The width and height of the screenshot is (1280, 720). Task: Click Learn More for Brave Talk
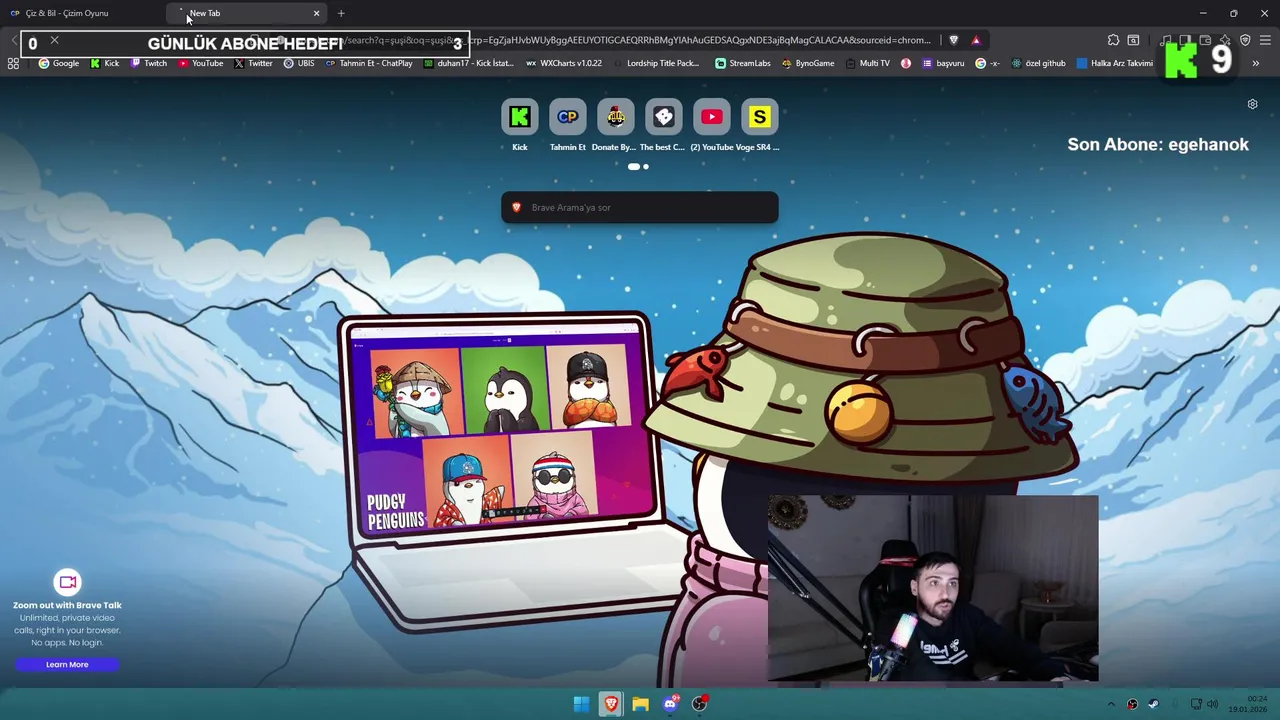pyautogui.click(x=67, y=664)
